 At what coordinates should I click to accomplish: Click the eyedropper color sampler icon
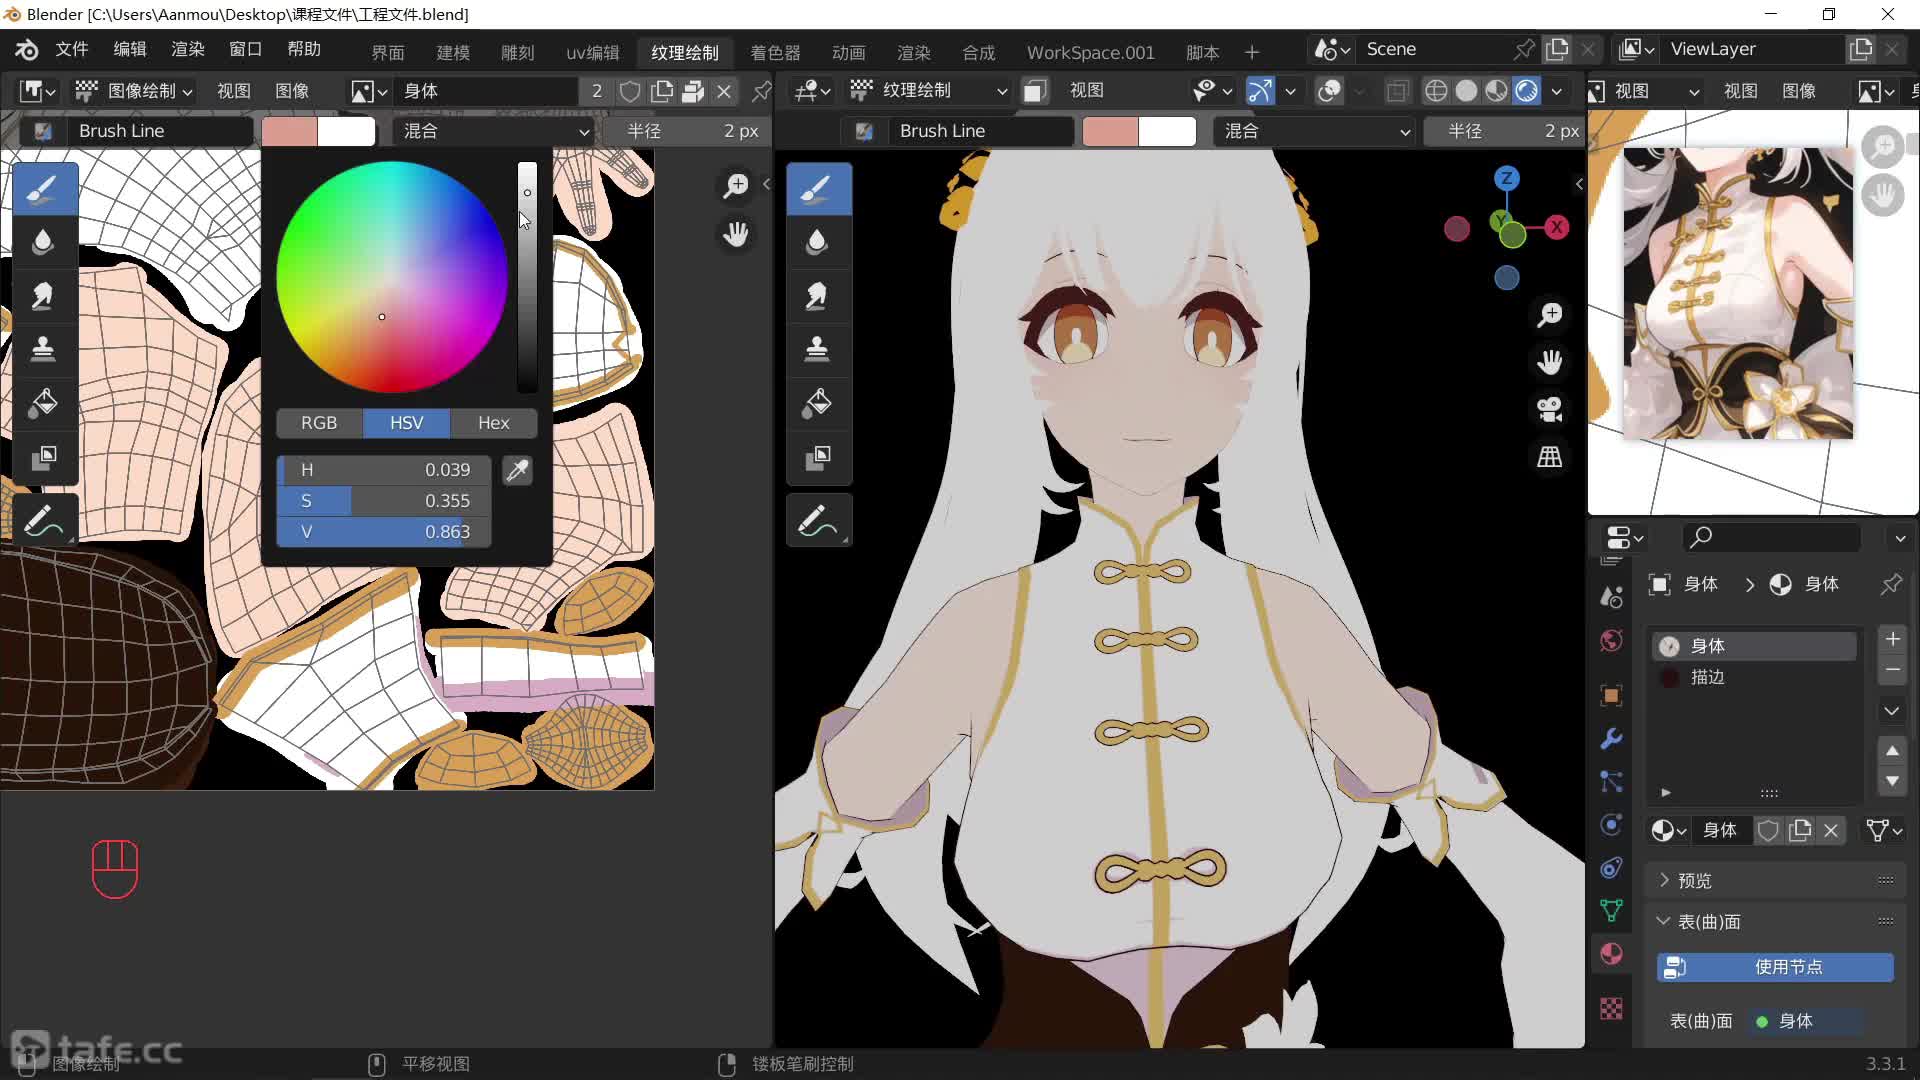click(x=517, y=470)
